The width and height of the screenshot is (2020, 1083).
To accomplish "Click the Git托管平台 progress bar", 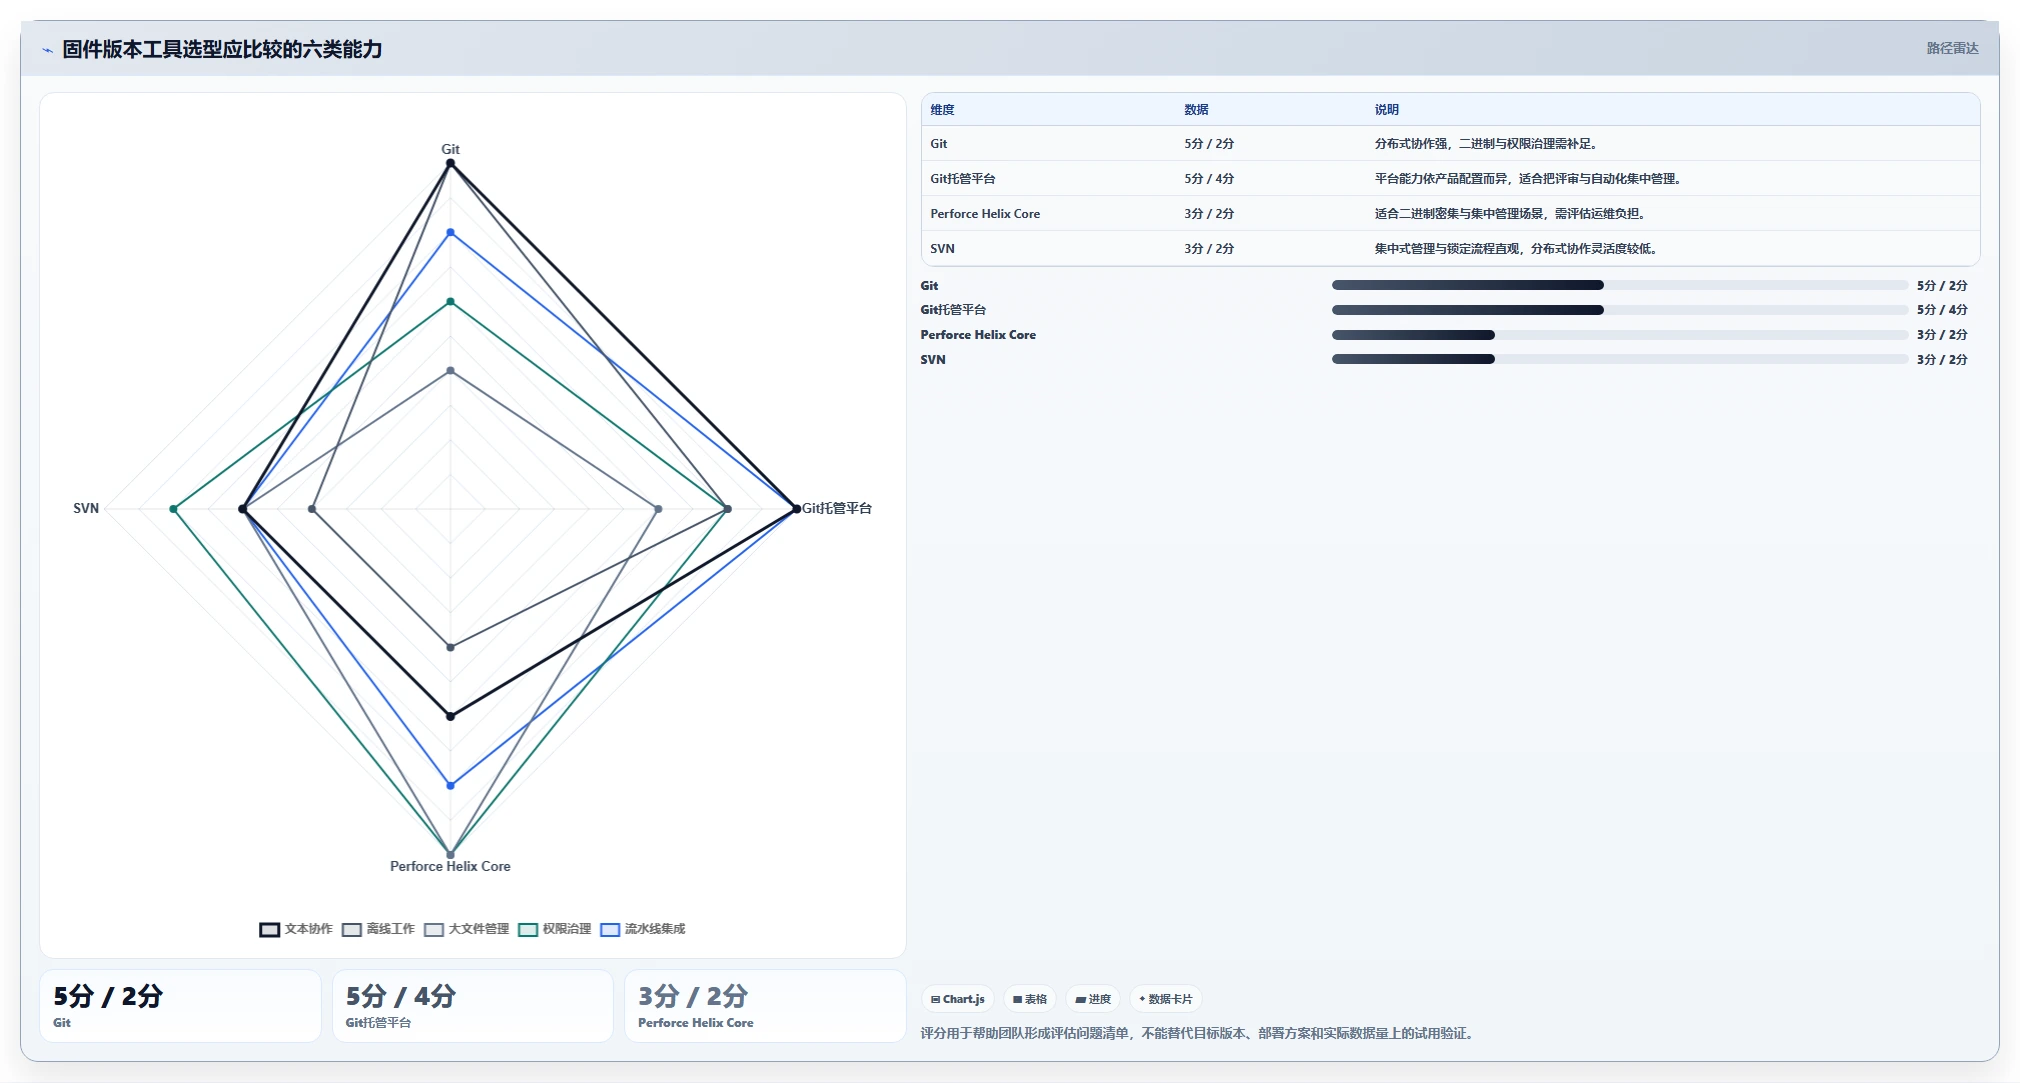I will (1619, 310).
